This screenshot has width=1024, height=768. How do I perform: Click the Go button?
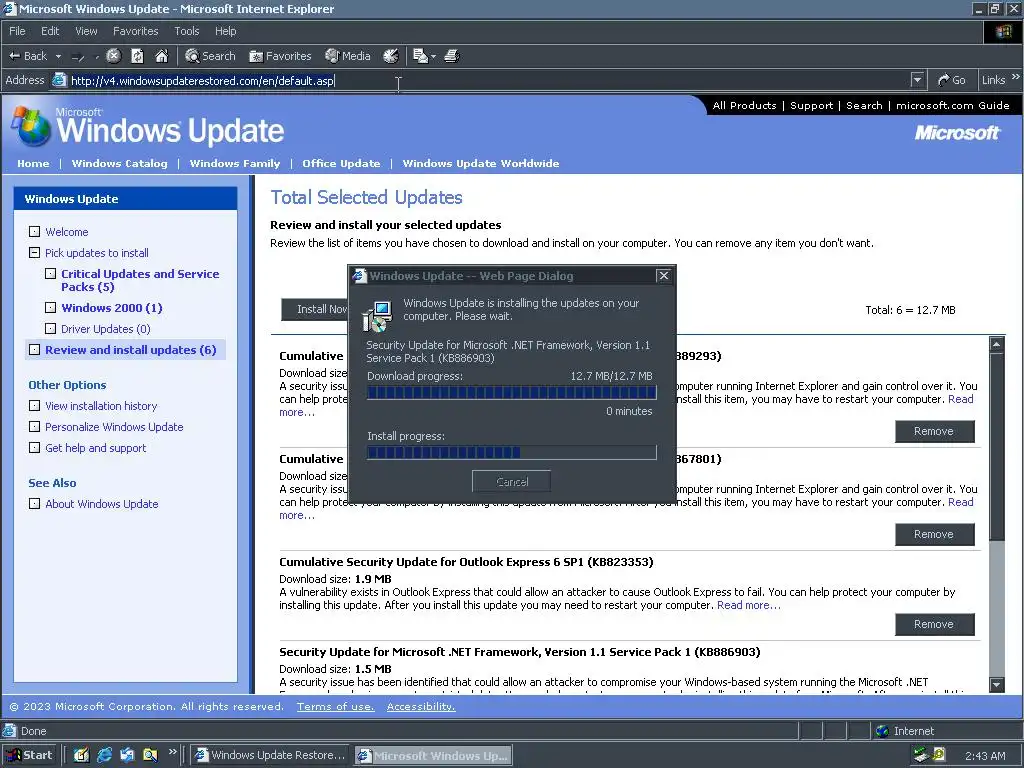(x=952, y=80)
